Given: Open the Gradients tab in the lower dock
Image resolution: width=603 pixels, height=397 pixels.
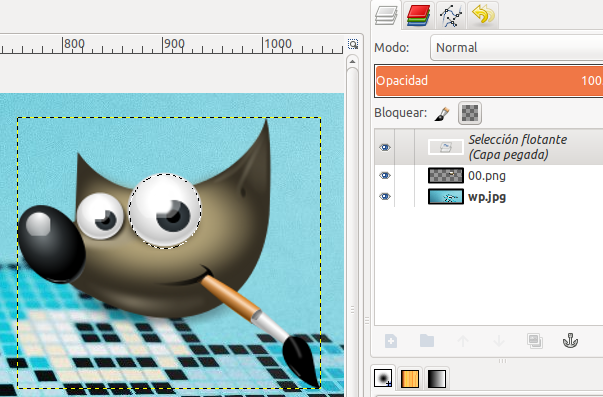Looking at the screenshot, I should 437,378.
